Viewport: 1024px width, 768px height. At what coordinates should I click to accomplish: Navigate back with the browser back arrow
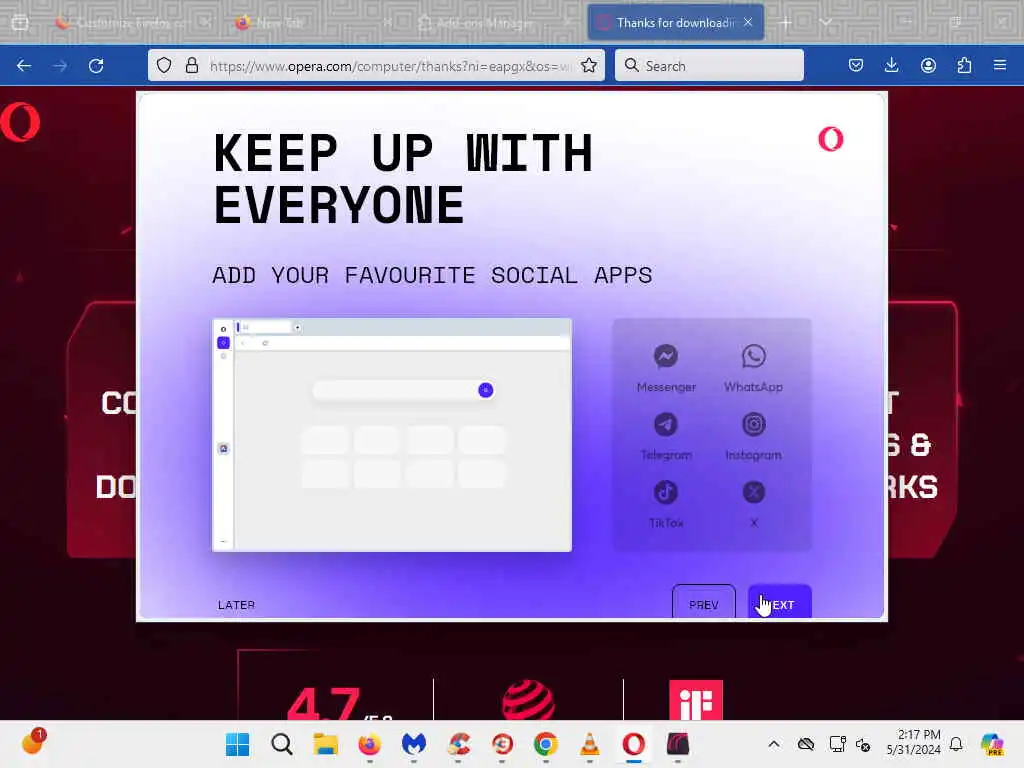24,65
